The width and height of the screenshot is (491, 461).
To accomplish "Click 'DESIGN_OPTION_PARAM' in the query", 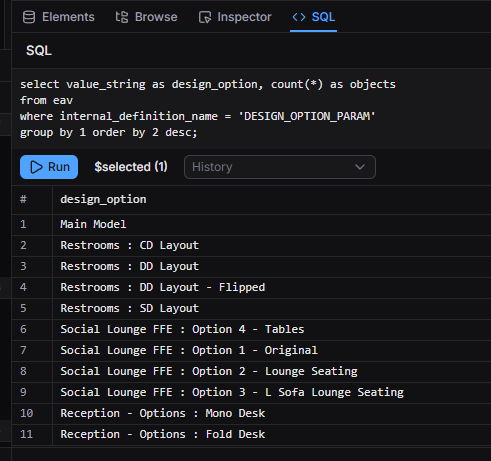I will 307,116.
